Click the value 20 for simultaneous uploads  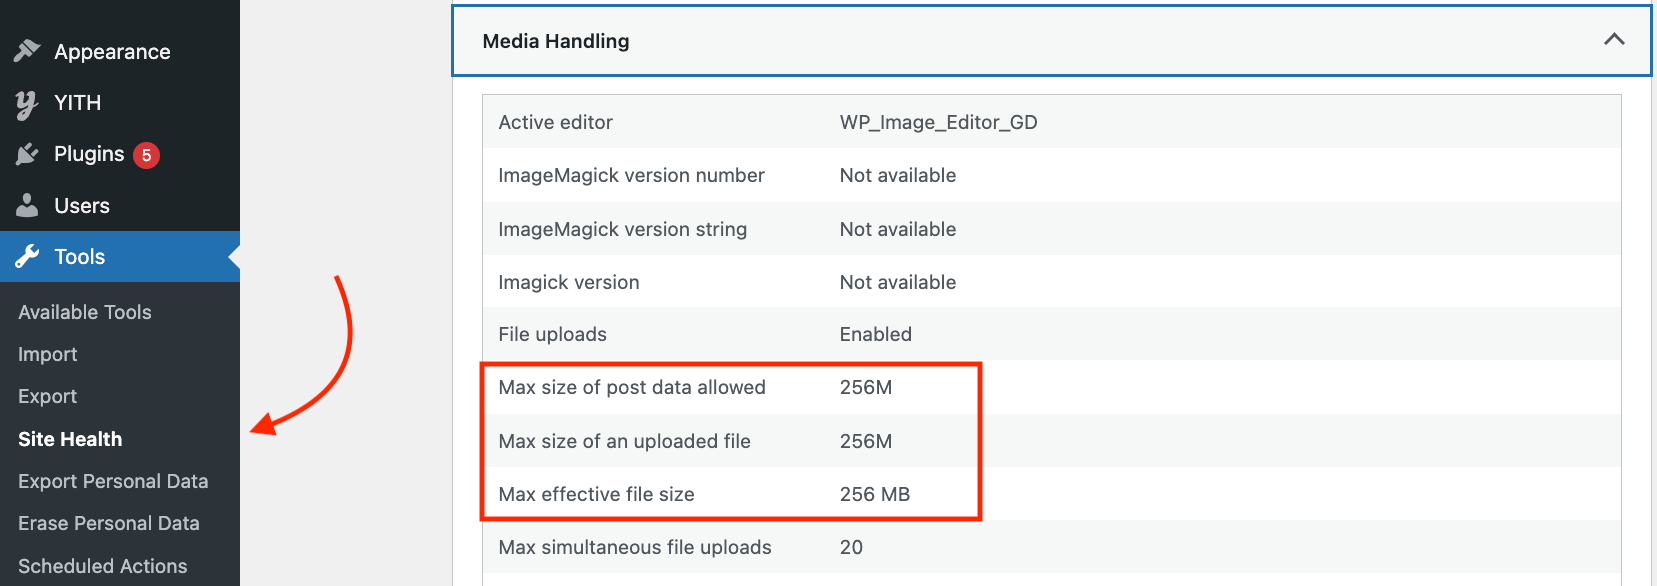851,547
